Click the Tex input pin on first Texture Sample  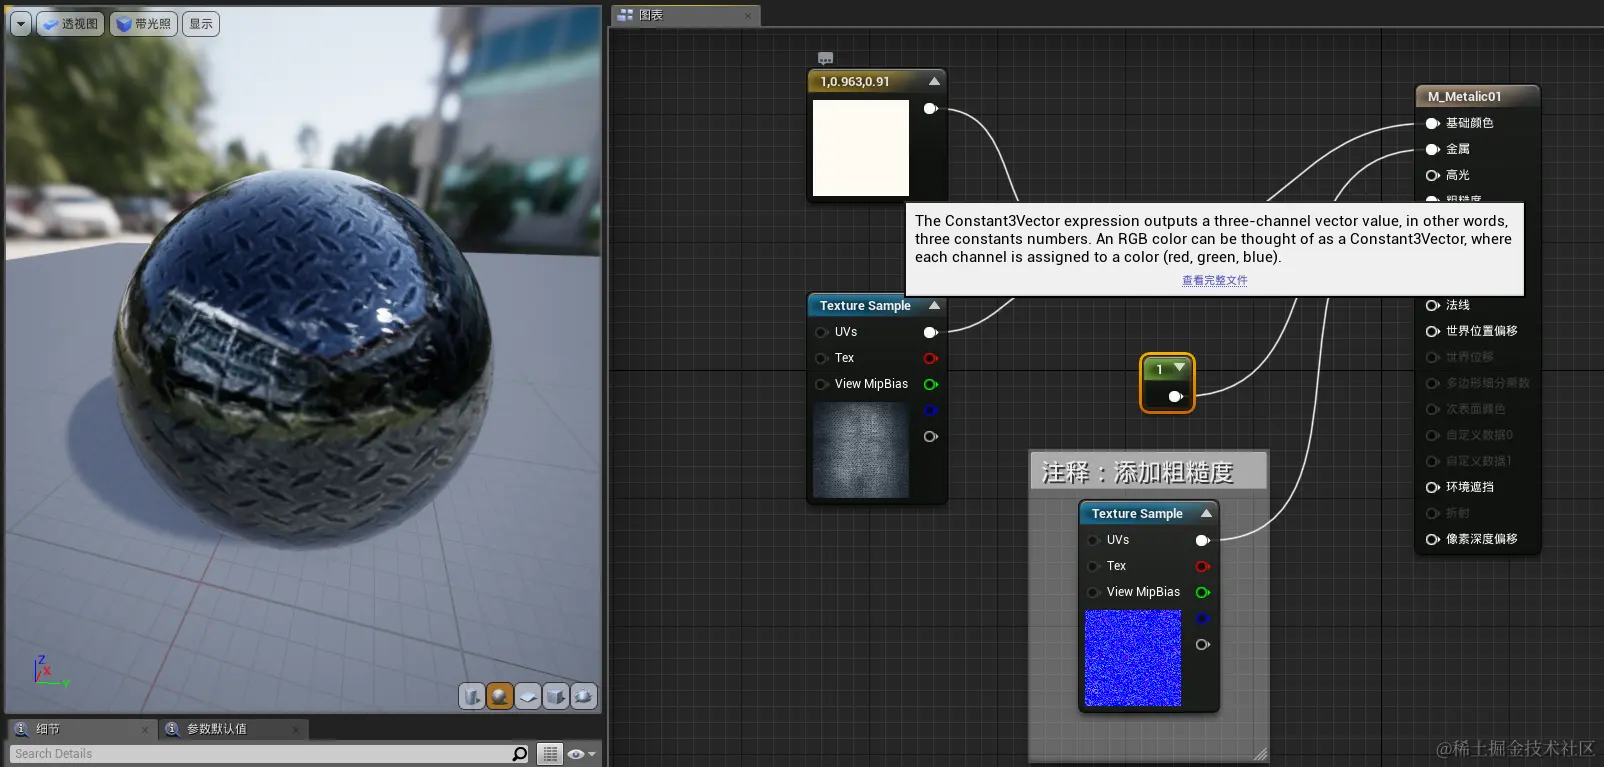[x=822, y=358]
